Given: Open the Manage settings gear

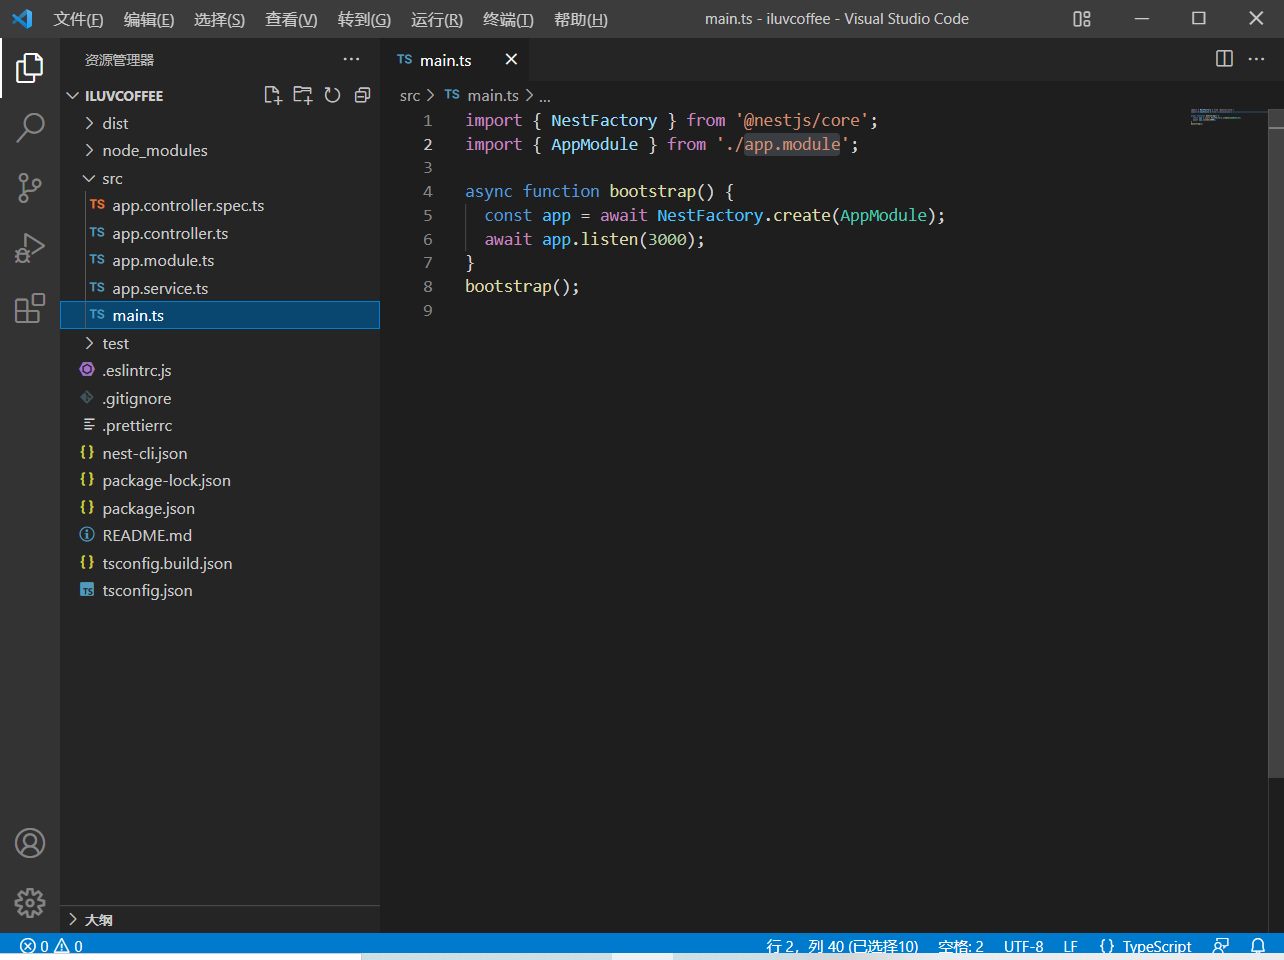Looking at the screenshot, I should (x=30, y=903).
